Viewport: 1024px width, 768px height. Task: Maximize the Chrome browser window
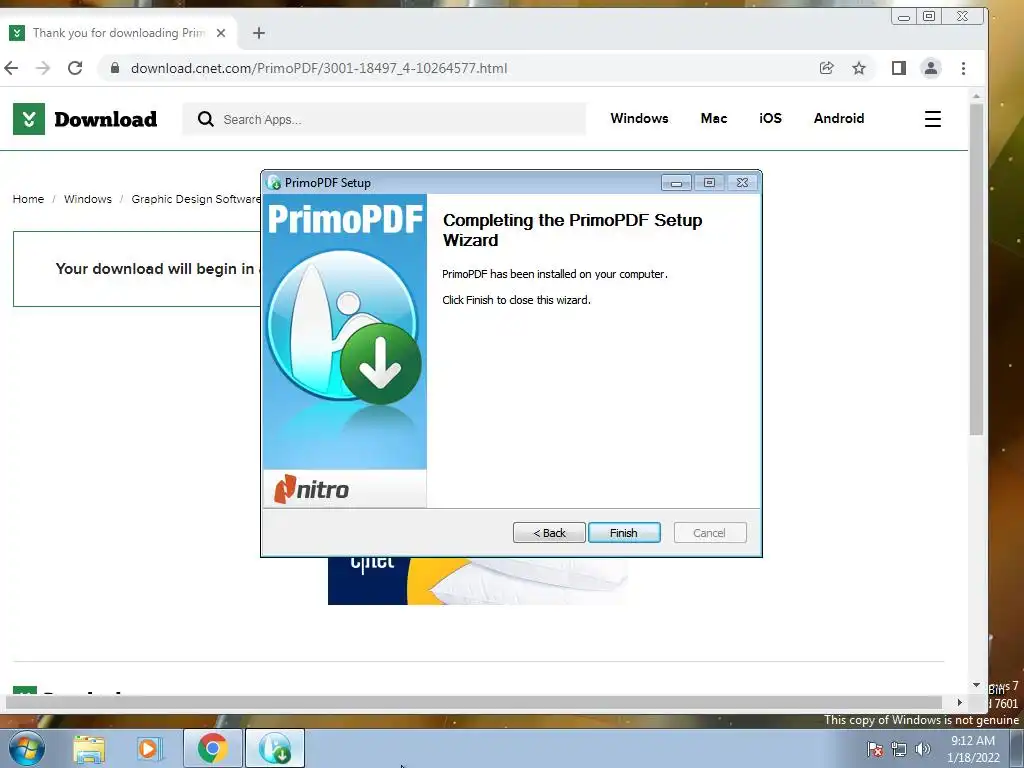tap(929, 16)
